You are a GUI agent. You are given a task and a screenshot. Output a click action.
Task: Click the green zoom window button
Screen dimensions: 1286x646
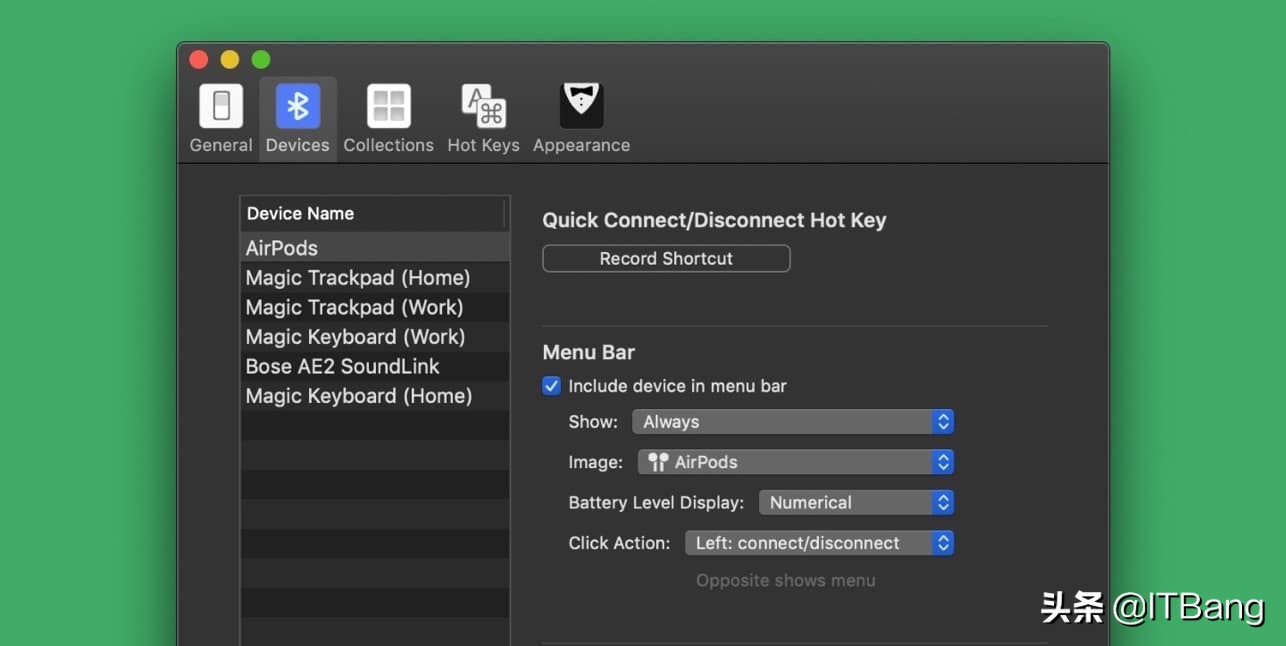click(x=261, y=60)
